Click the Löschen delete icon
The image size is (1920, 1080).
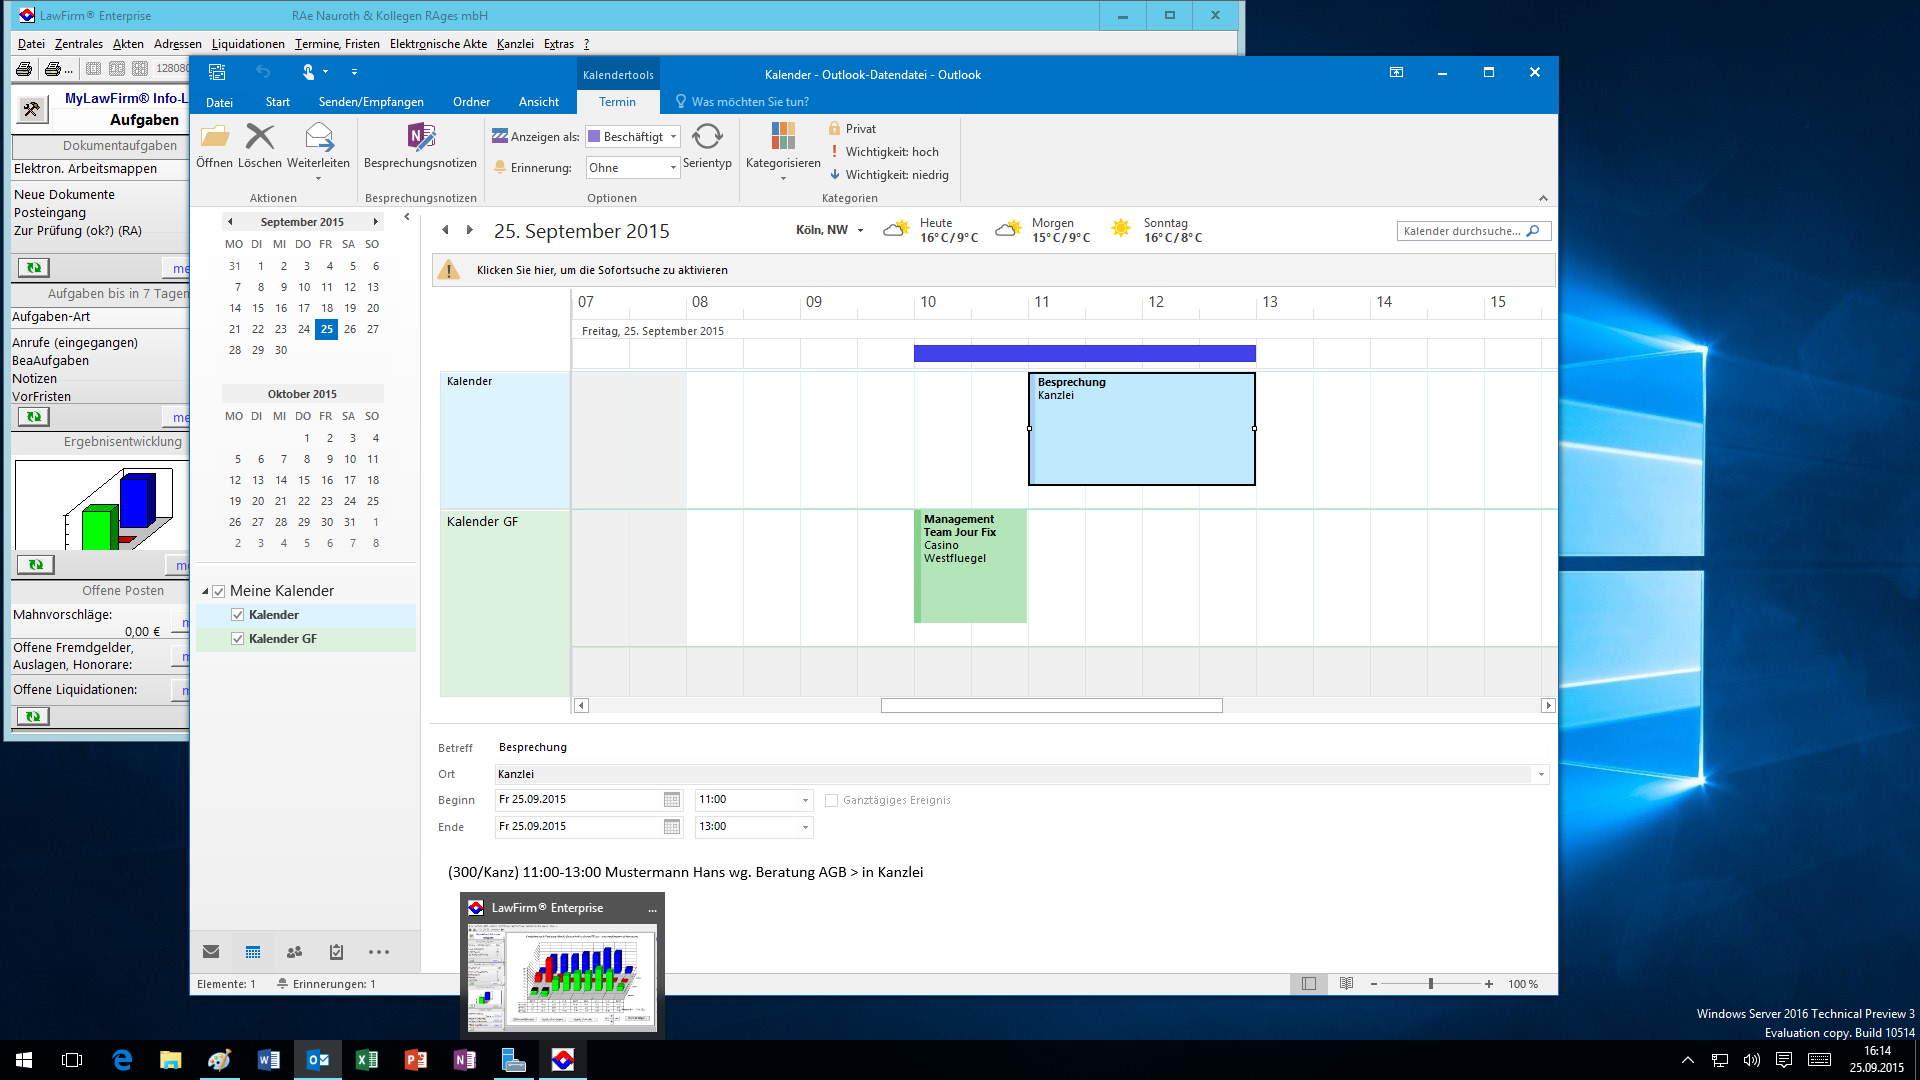pyautogui.click(x=260, y=137)
